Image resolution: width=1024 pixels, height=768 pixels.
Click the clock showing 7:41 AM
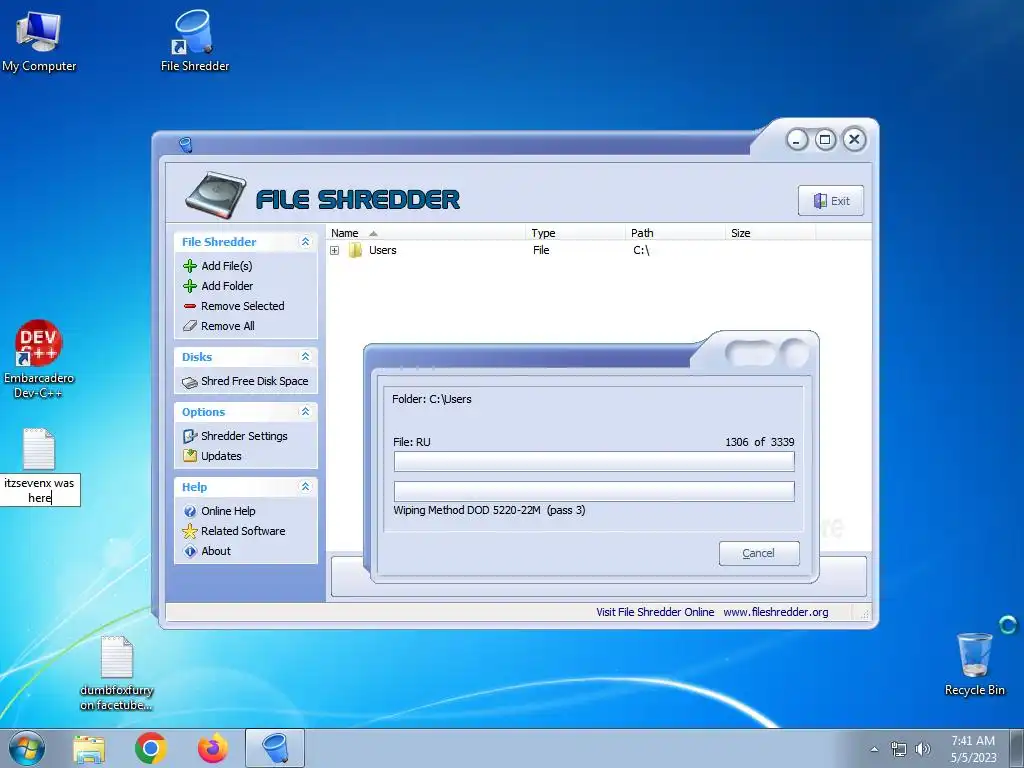pyautogui.click(x=973, y=741)
